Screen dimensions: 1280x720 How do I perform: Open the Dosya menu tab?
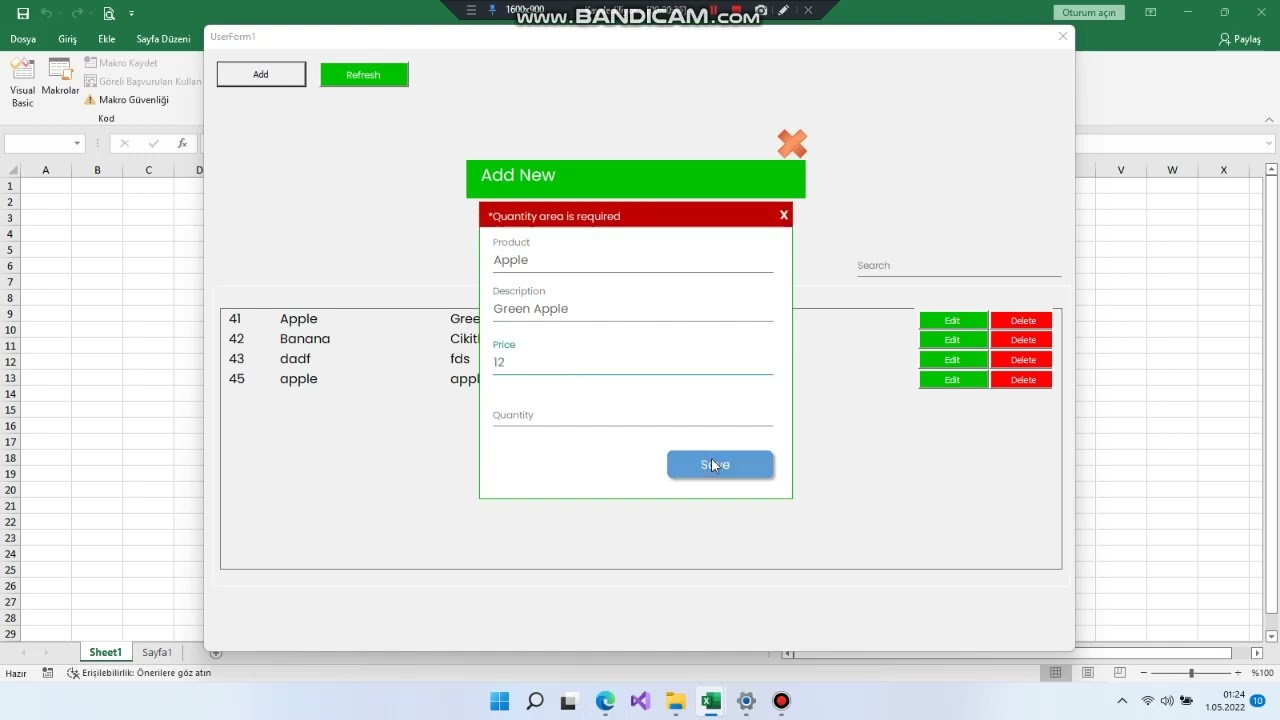(23, 39)
